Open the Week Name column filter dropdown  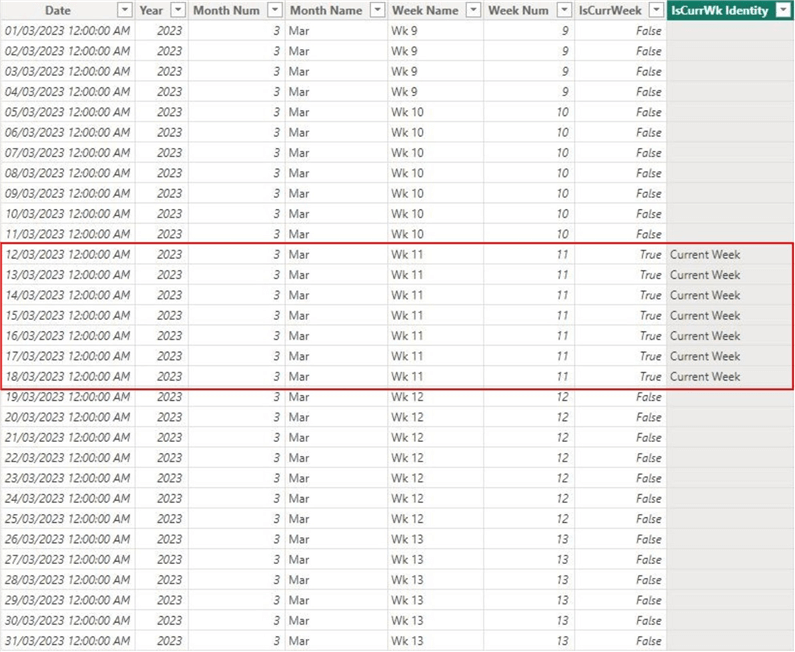pyautogui.click(x=473, y=10)
